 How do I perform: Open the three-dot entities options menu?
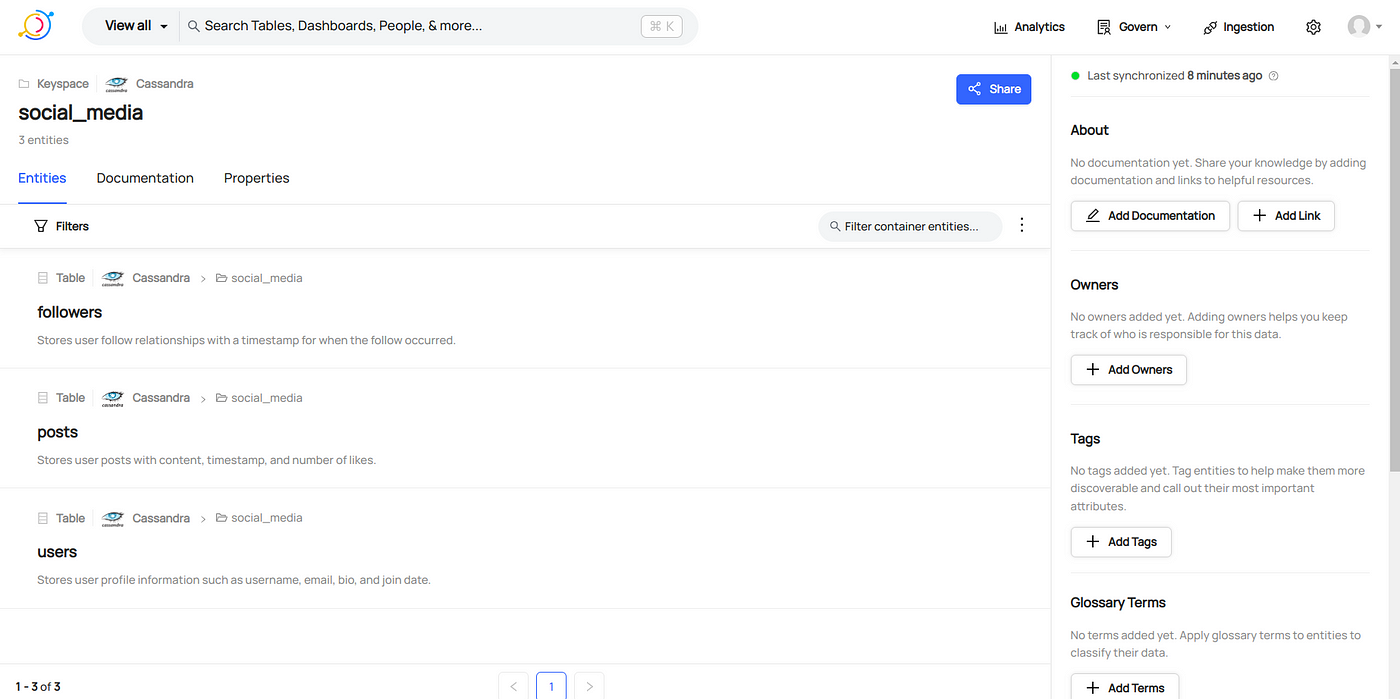[x=1021, y=225]
